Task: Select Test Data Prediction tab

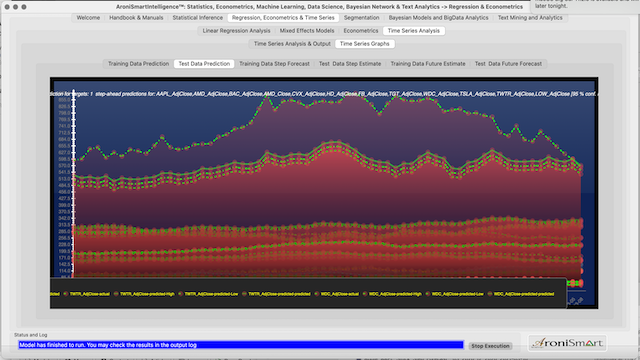Action: coord(204,64)
